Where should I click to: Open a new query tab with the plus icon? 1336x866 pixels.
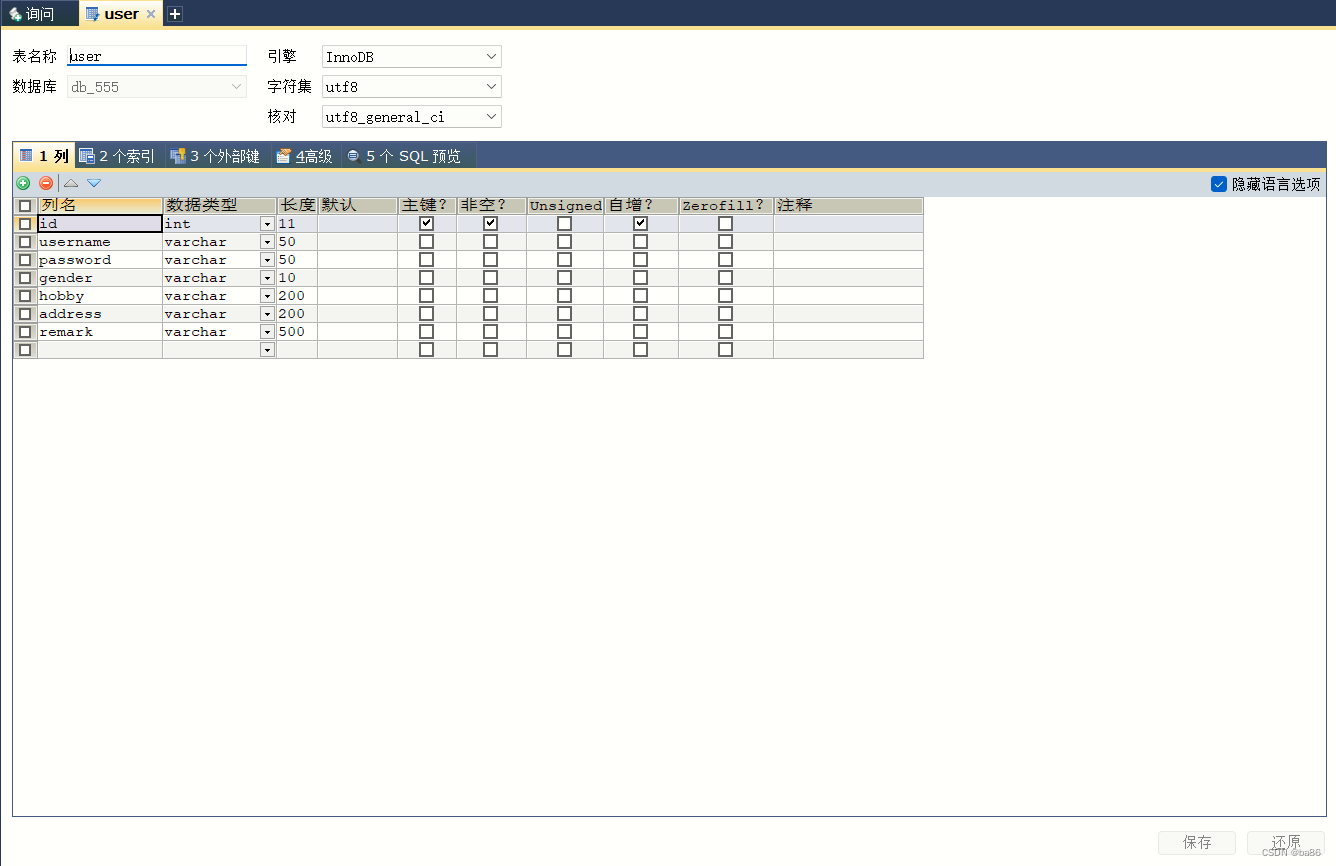[x=173, y=13]
